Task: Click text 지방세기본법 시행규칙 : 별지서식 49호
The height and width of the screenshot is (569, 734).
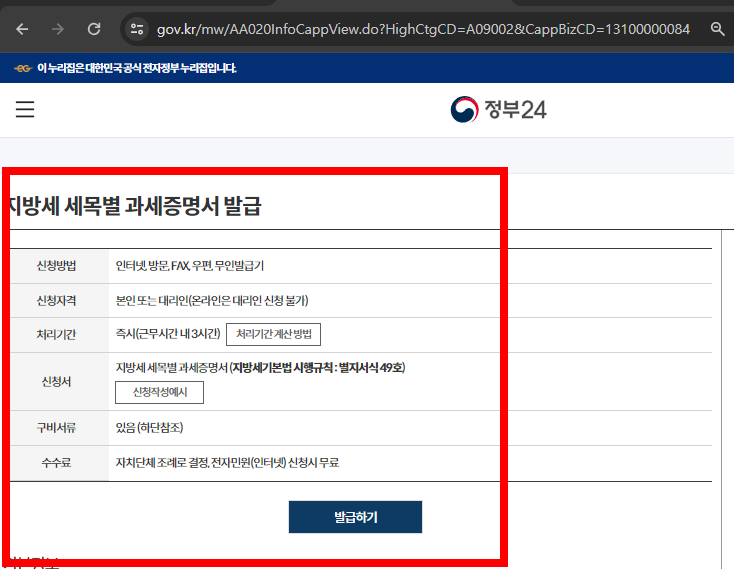Action: click(x=318, y=368)
